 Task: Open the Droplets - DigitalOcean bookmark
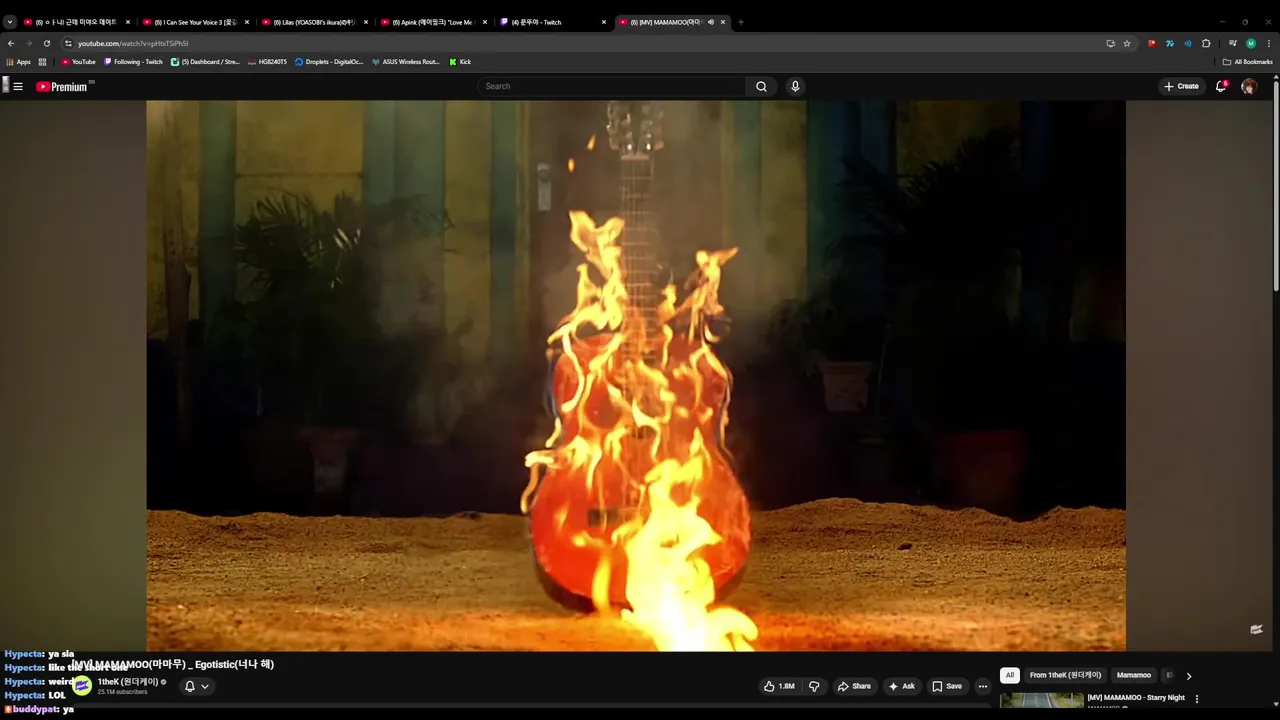[329, 62]
